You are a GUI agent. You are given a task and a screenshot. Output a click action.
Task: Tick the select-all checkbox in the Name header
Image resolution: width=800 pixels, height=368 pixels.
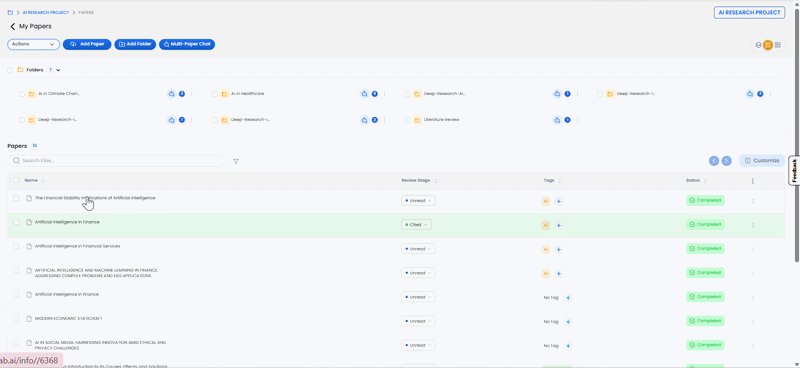(x=16, y=180)
